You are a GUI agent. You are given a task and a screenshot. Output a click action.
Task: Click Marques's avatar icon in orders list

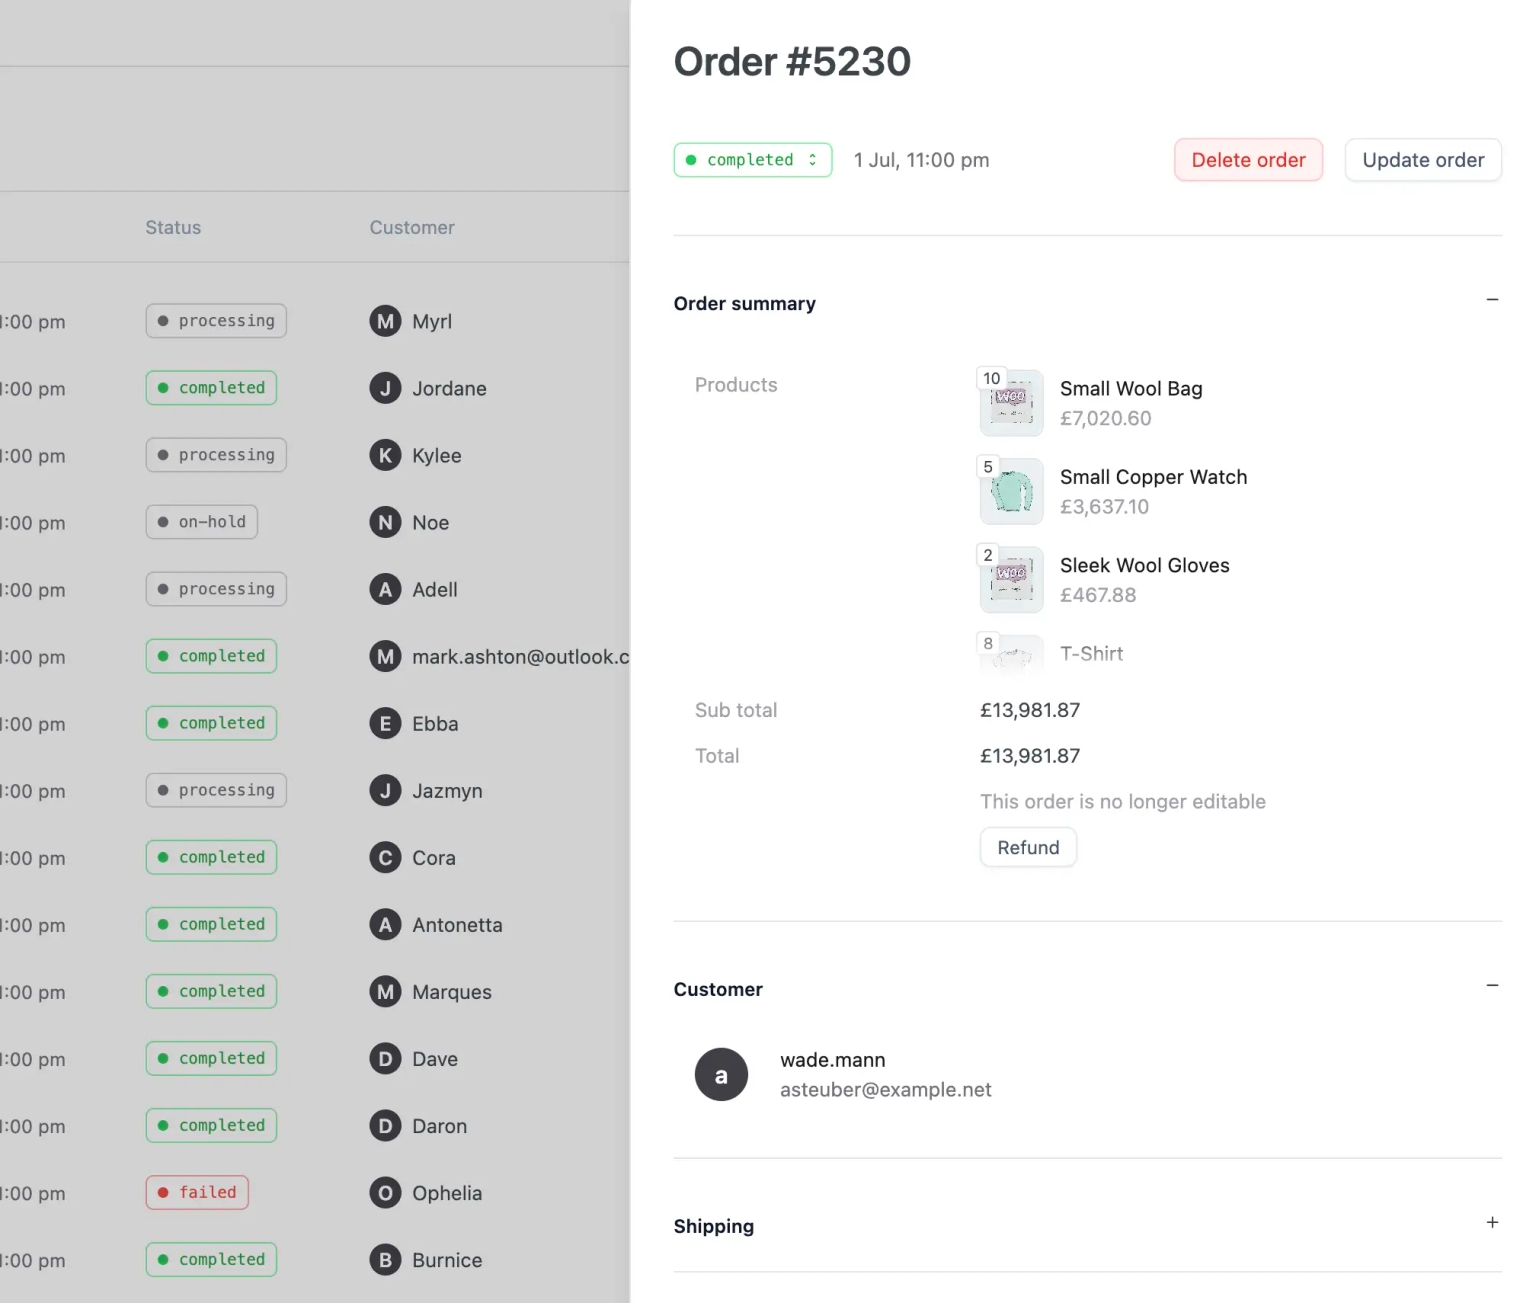point(385,992)
